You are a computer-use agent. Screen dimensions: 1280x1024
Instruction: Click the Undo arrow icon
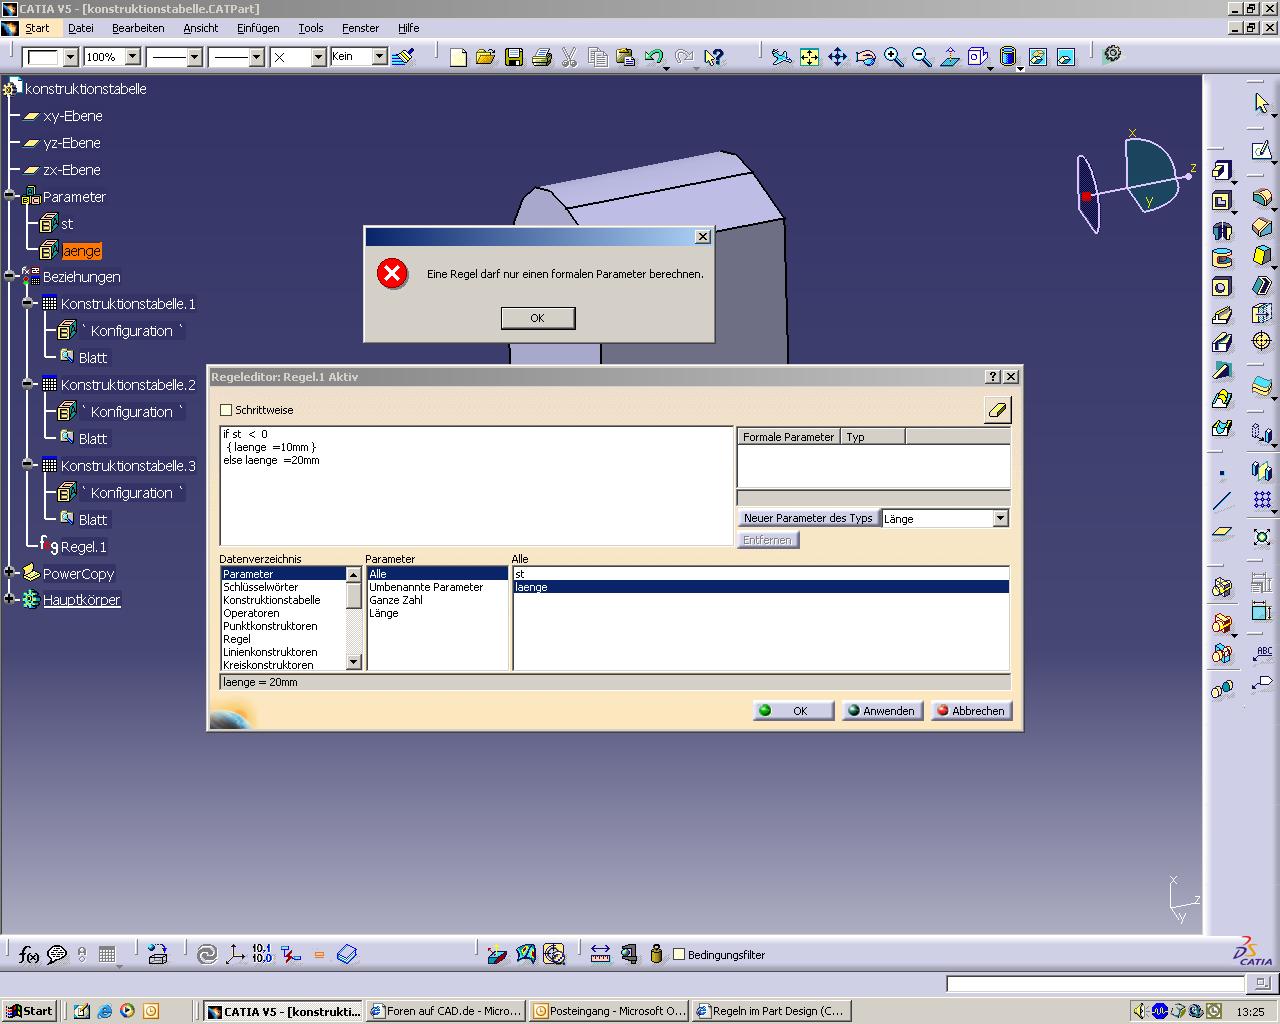(x=655, y=57)
